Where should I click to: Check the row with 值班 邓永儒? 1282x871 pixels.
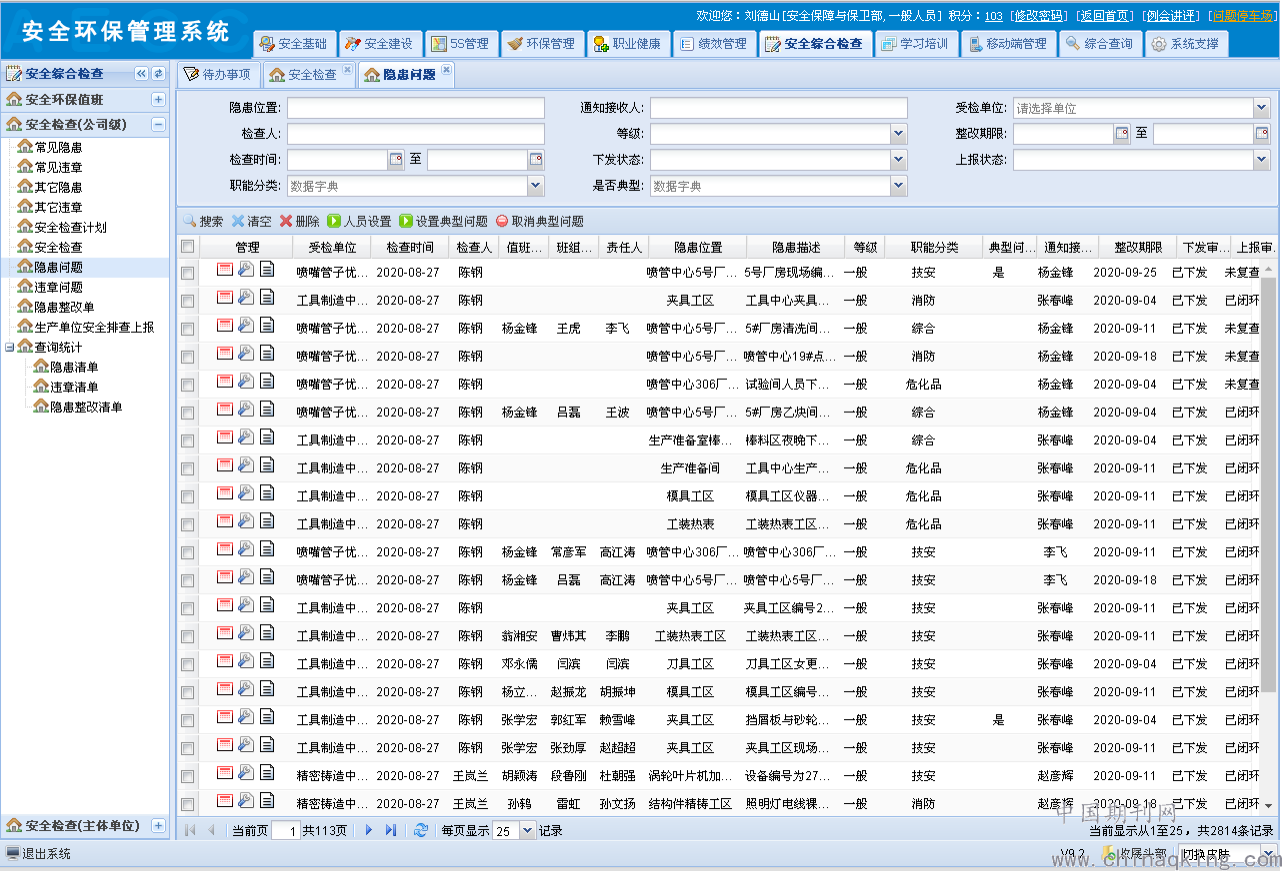(x=187, y=665)
